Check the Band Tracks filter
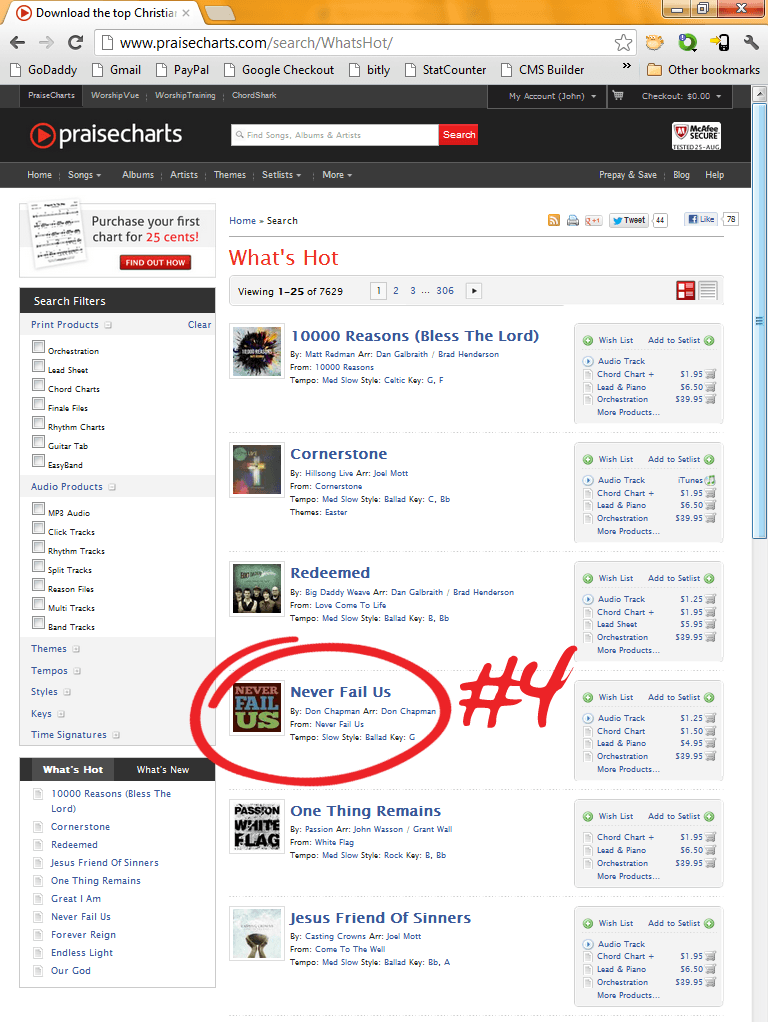 pos(38,622)
